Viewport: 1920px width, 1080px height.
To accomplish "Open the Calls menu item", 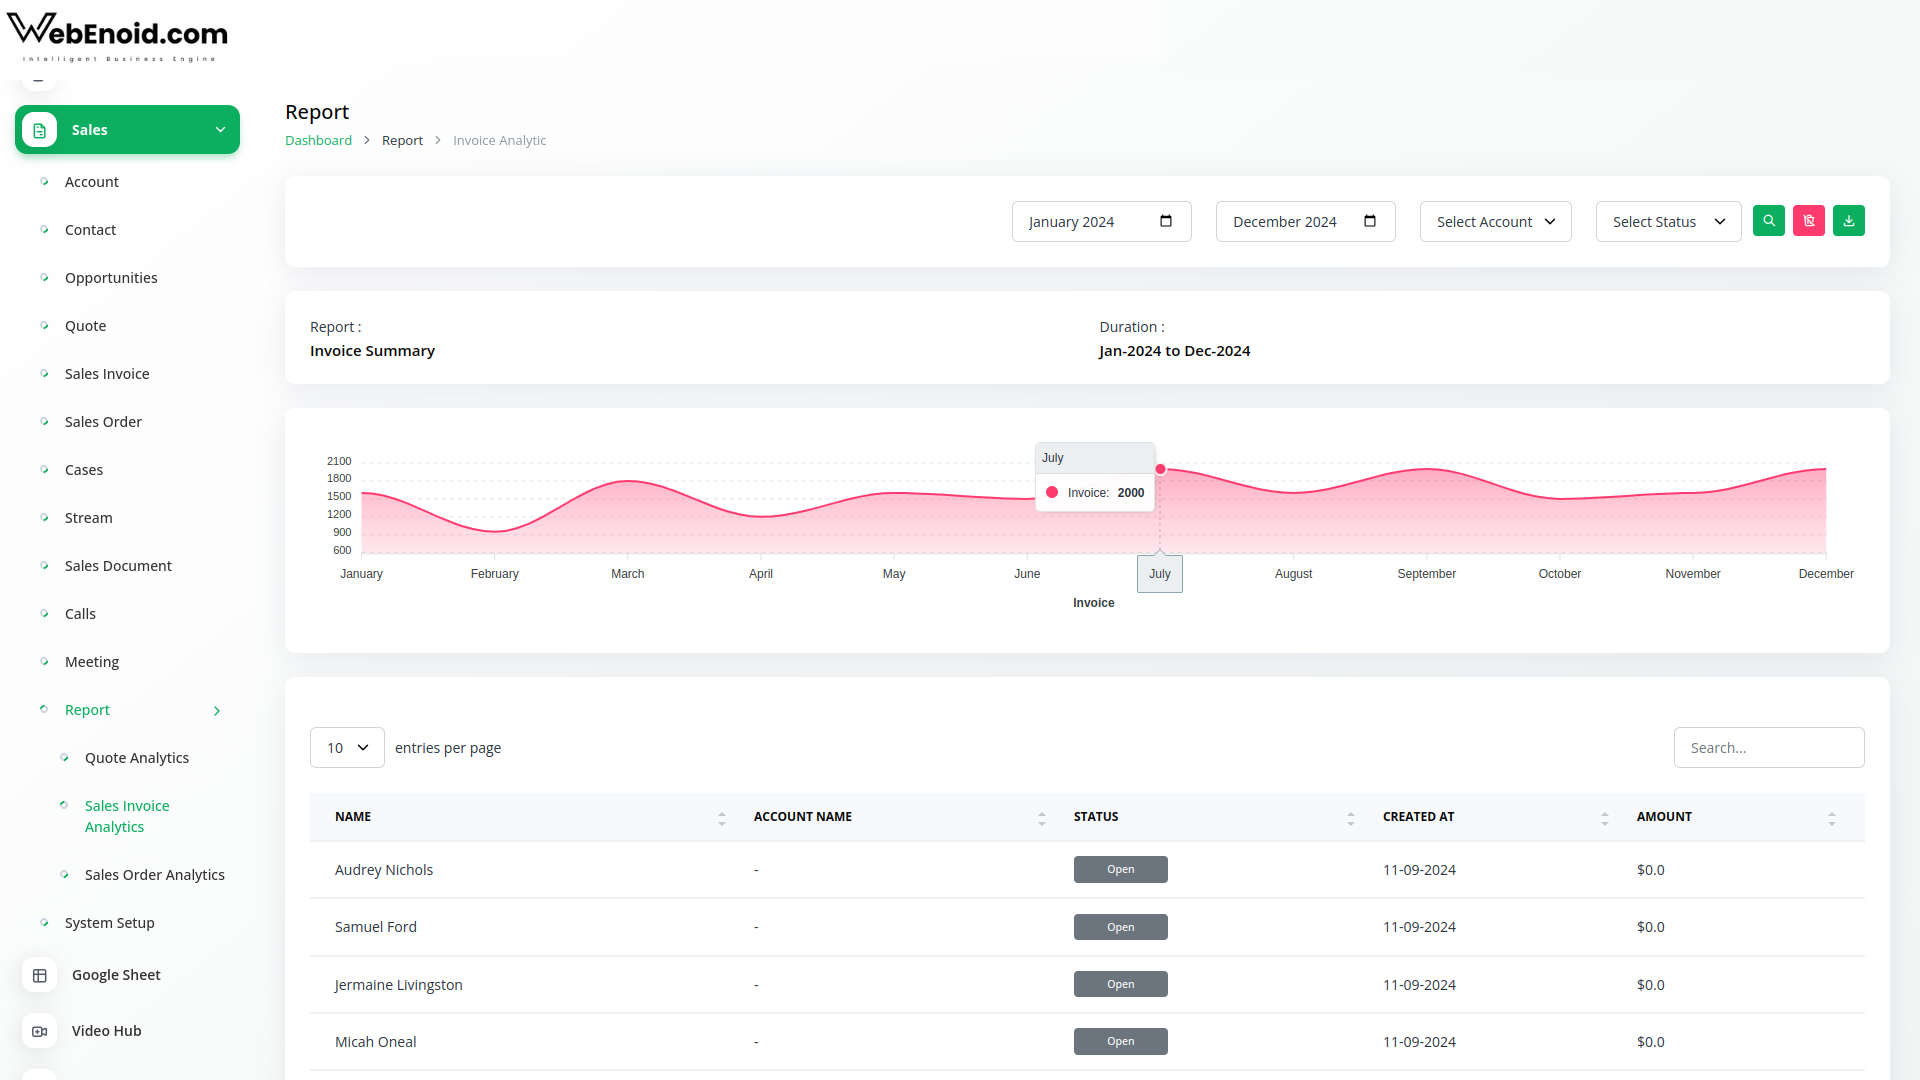I will pyautogui.click(x=80, y=614).
